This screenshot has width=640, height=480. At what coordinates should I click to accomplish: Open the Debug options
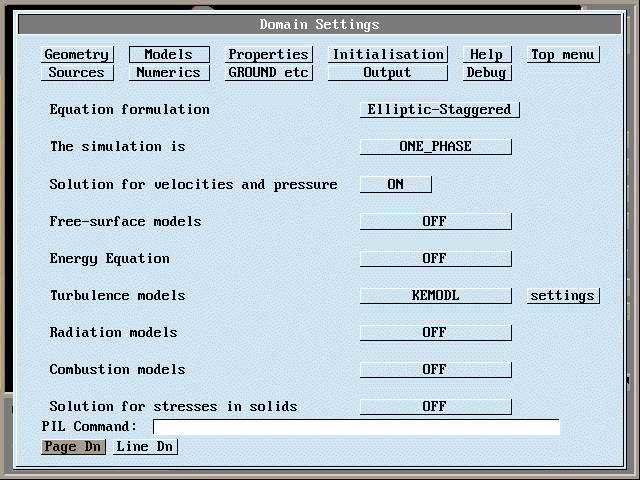[486, 73]
